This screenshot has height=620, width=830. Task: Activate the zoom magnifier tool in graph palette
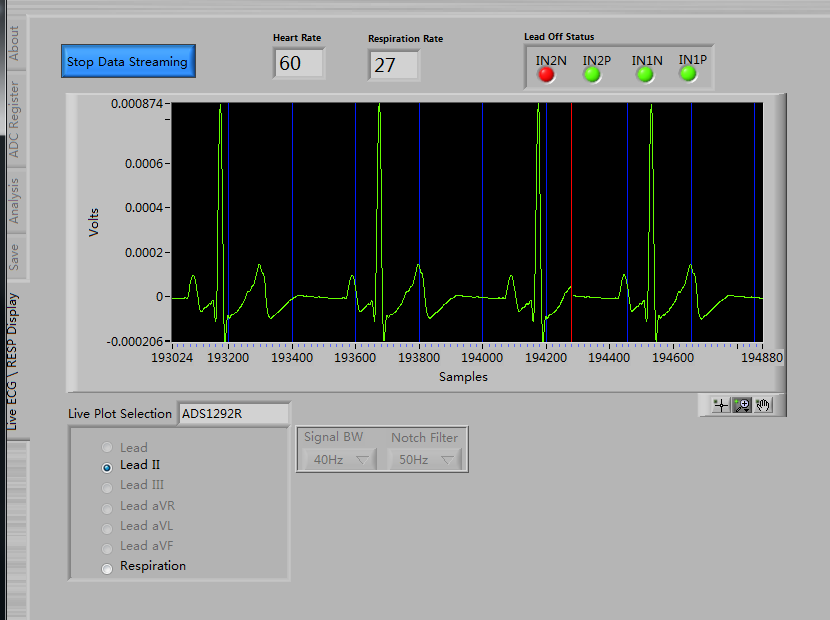[742, 406]
